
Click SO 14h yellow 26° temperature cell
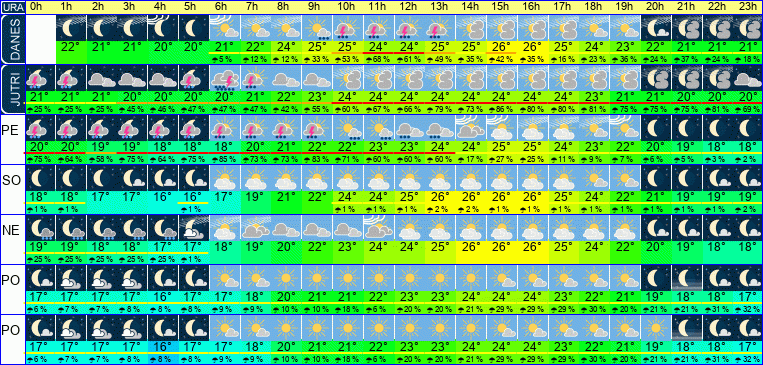(x=468, y=198)
